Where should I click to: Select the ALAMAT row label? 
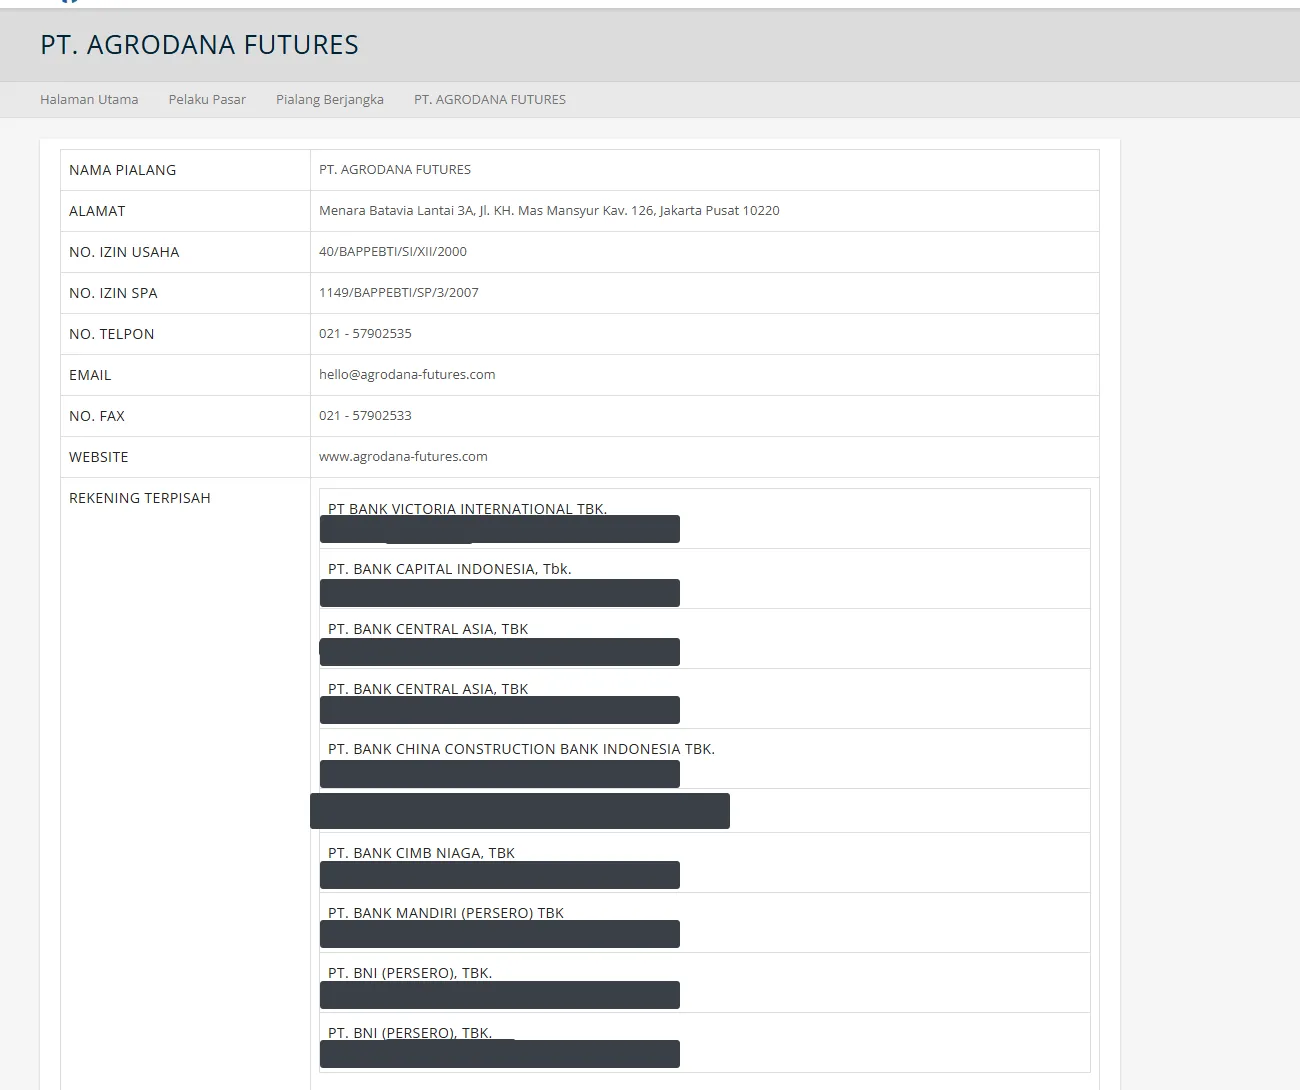(x=97, y=211)
